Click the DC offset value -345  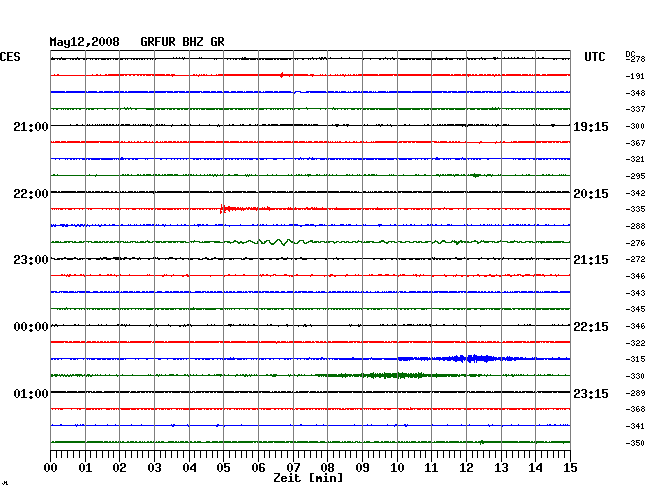(x=635, y=309)
